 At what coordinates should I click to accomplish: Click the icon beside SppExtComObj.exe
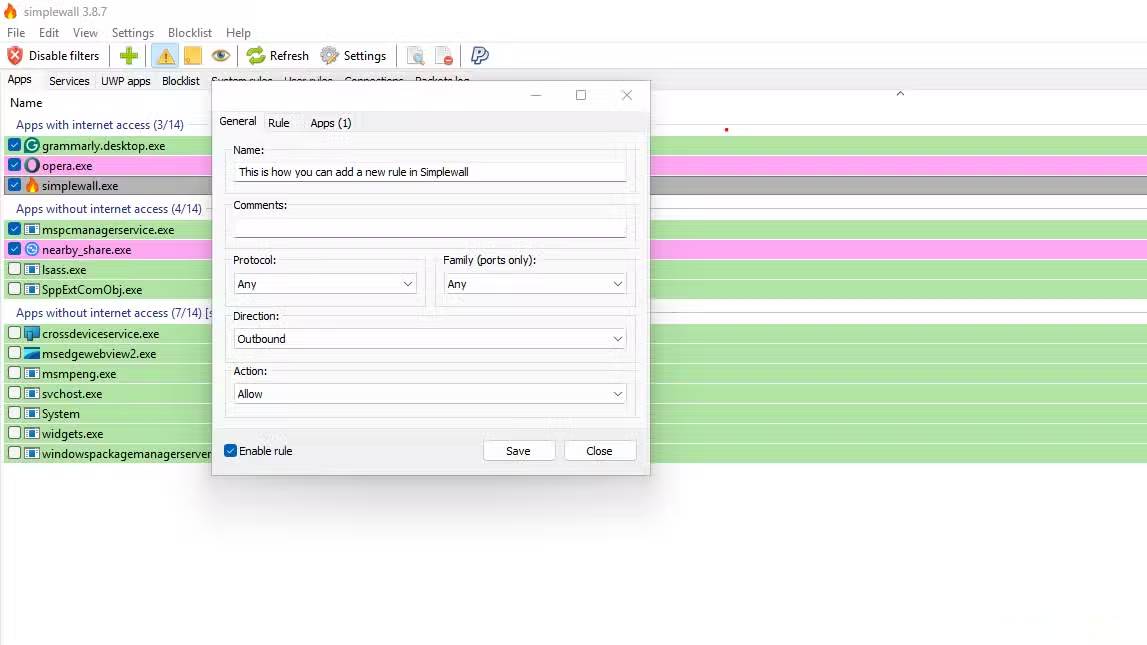[x=31, y=290]
